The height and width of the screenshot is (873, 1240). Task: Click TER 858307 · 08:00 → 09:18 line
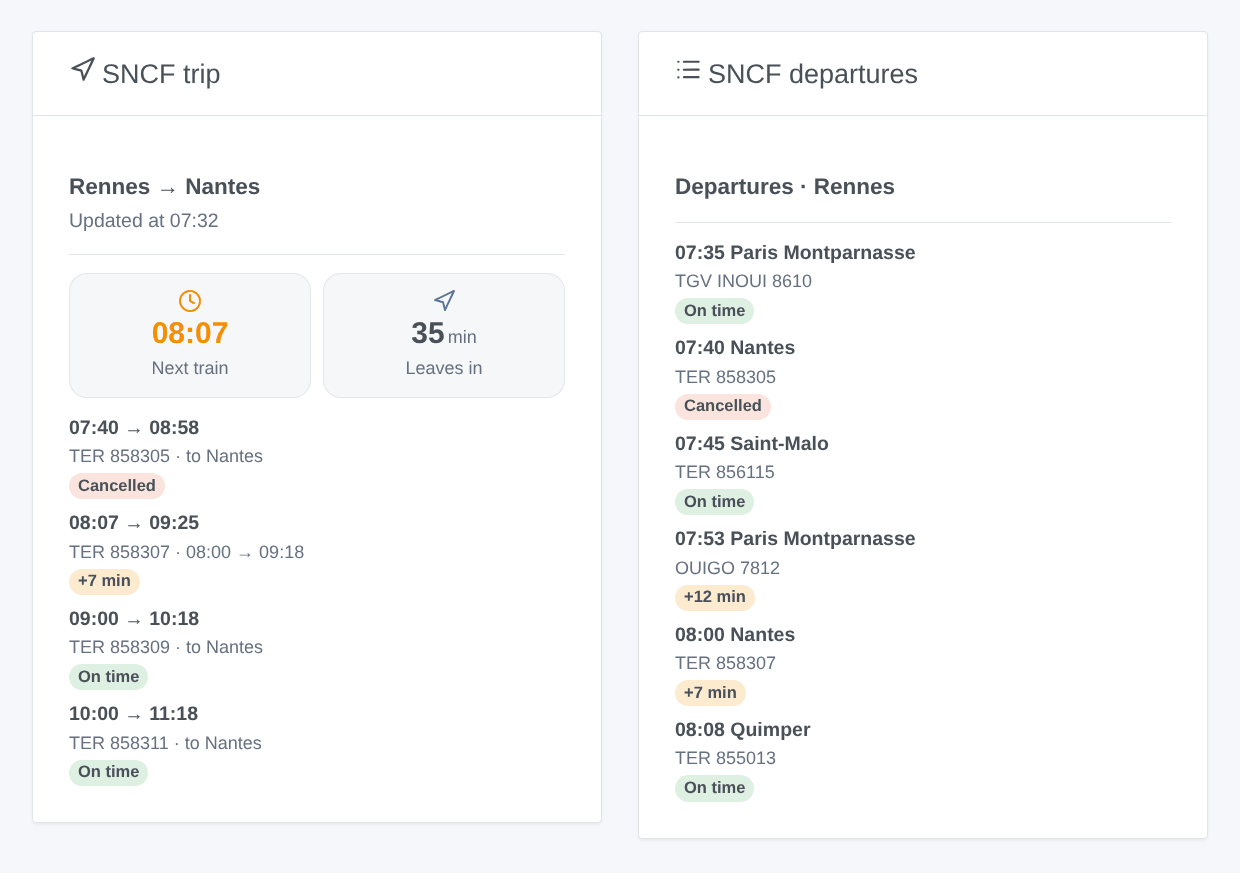(x=186, y=552)
